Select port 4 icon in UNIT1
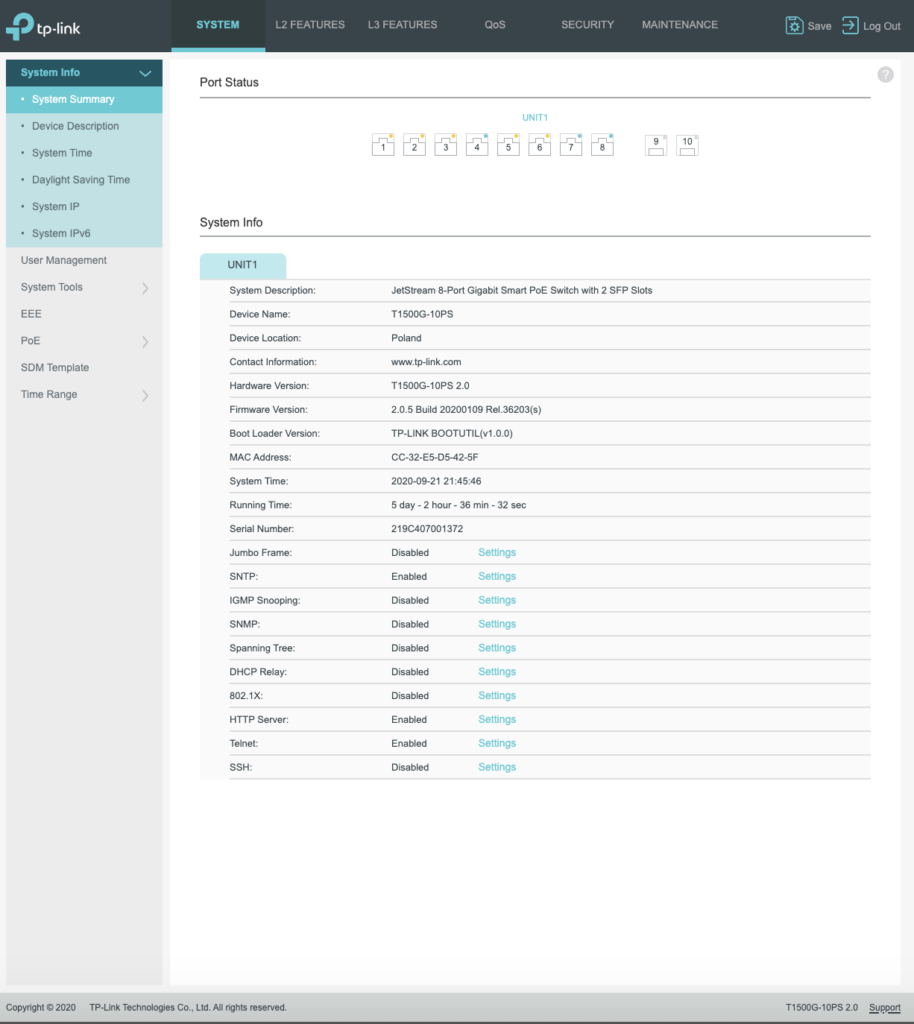Screen dimensions: 914x1024 pyautogui.click(x=477, y=145)
